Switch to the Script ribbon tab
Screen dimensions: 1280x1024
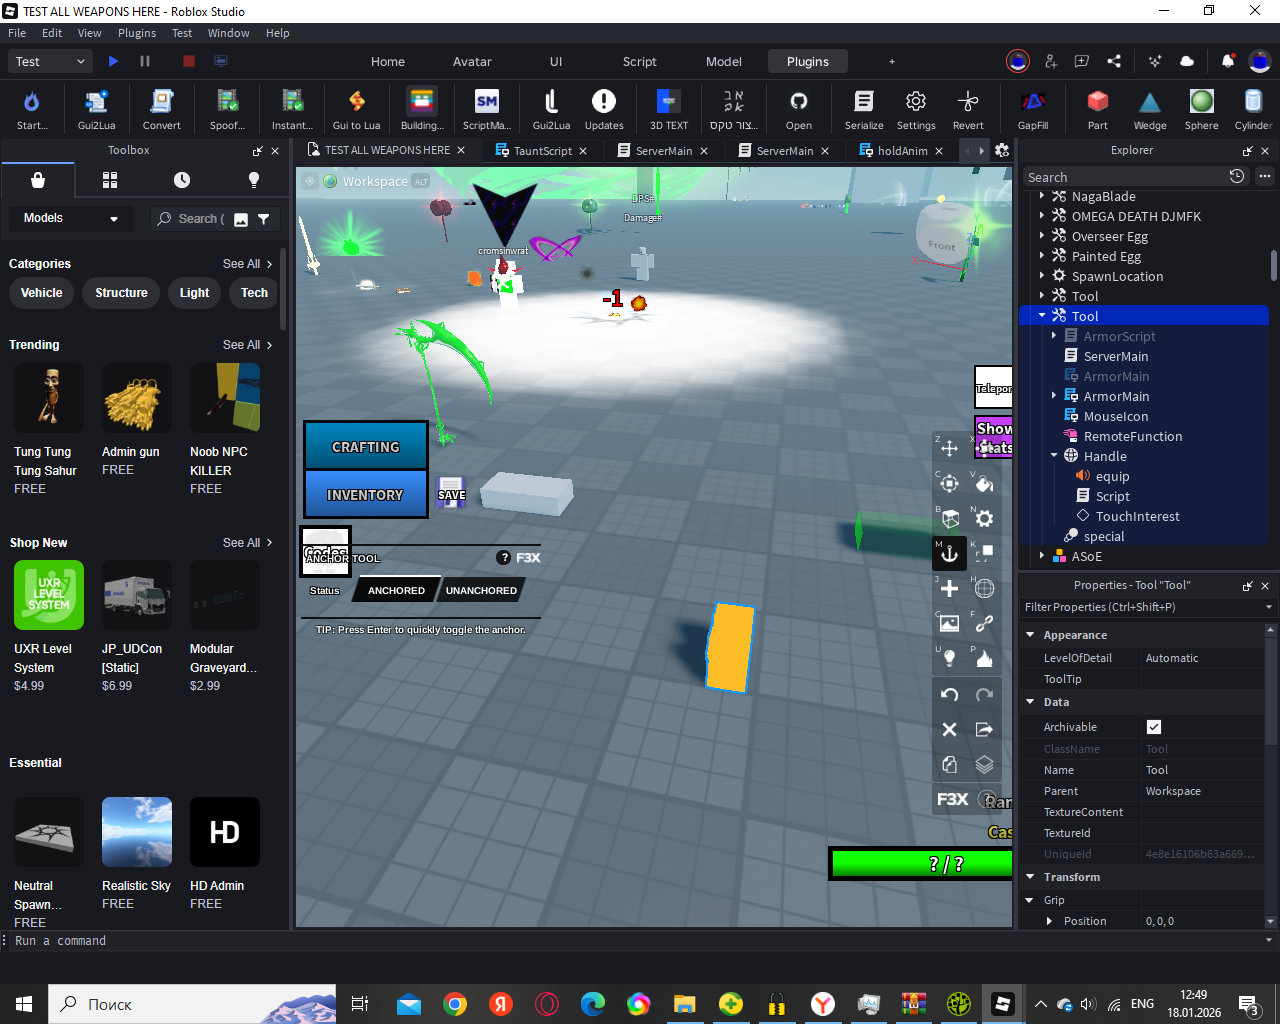click(640, 61)
